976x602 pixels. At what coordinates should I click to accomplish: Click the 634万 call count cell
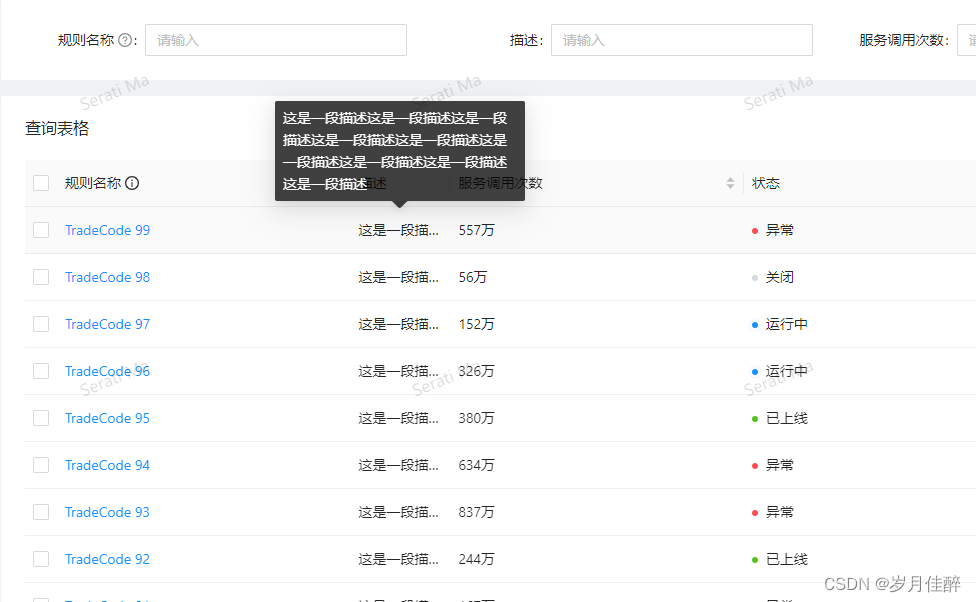(477, 465)
